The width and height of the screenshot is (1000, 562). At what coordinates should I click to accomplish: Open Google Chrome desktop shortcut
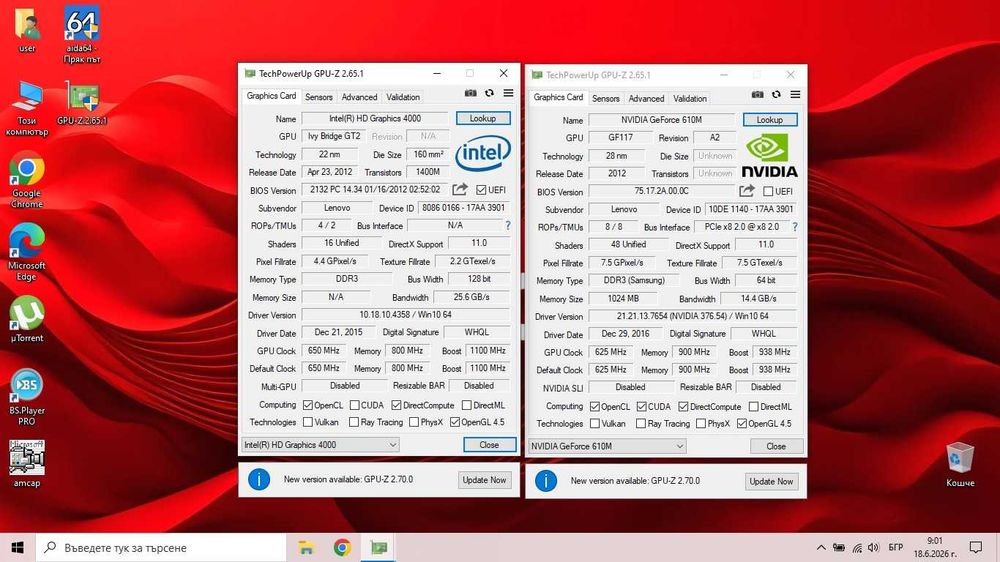click(x=27, y=180)
